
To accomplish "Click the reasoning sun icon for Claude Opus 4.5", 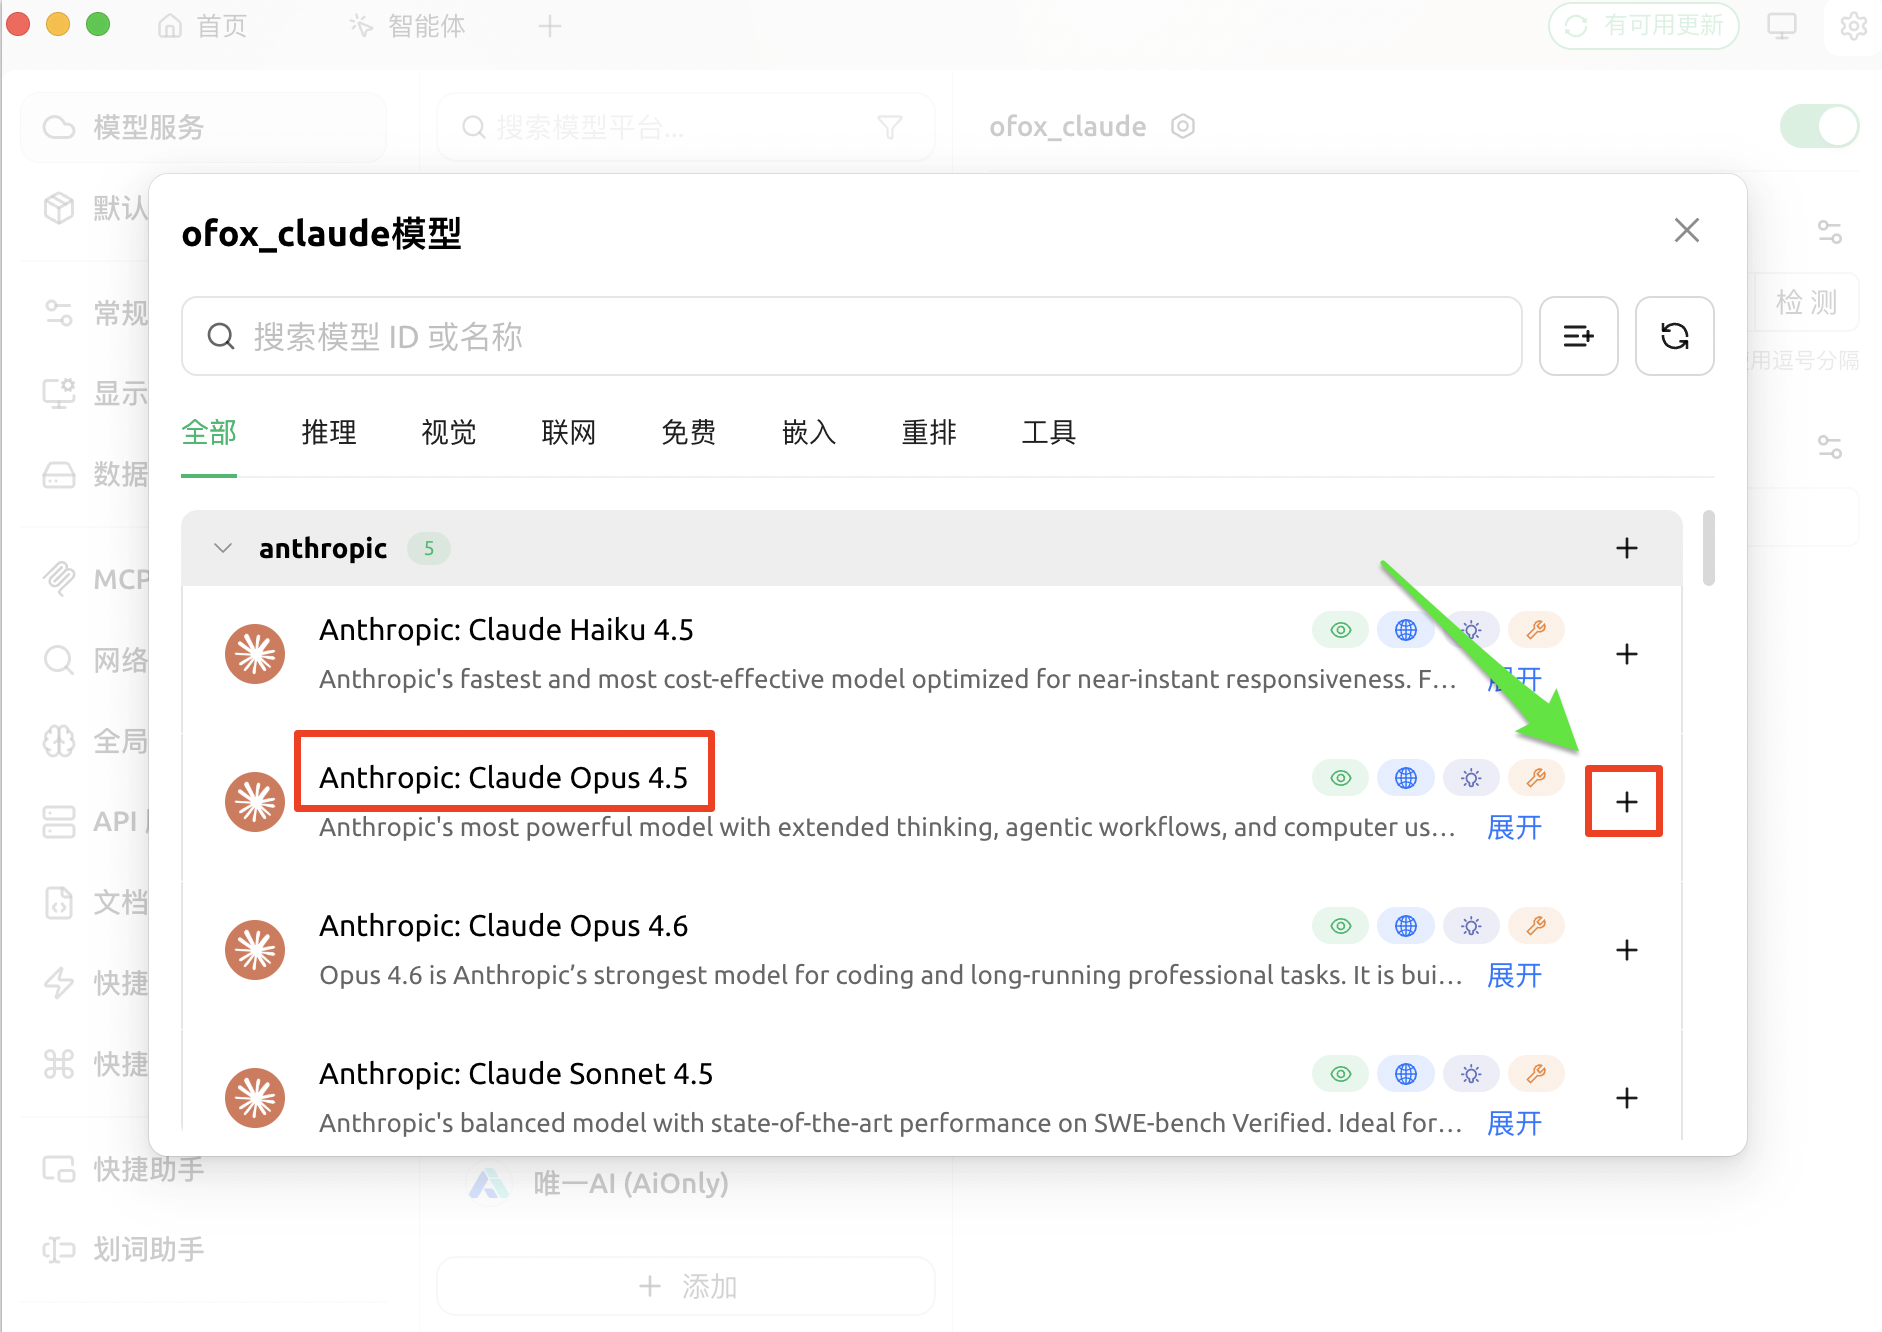I will click(x=1471, y=778).
